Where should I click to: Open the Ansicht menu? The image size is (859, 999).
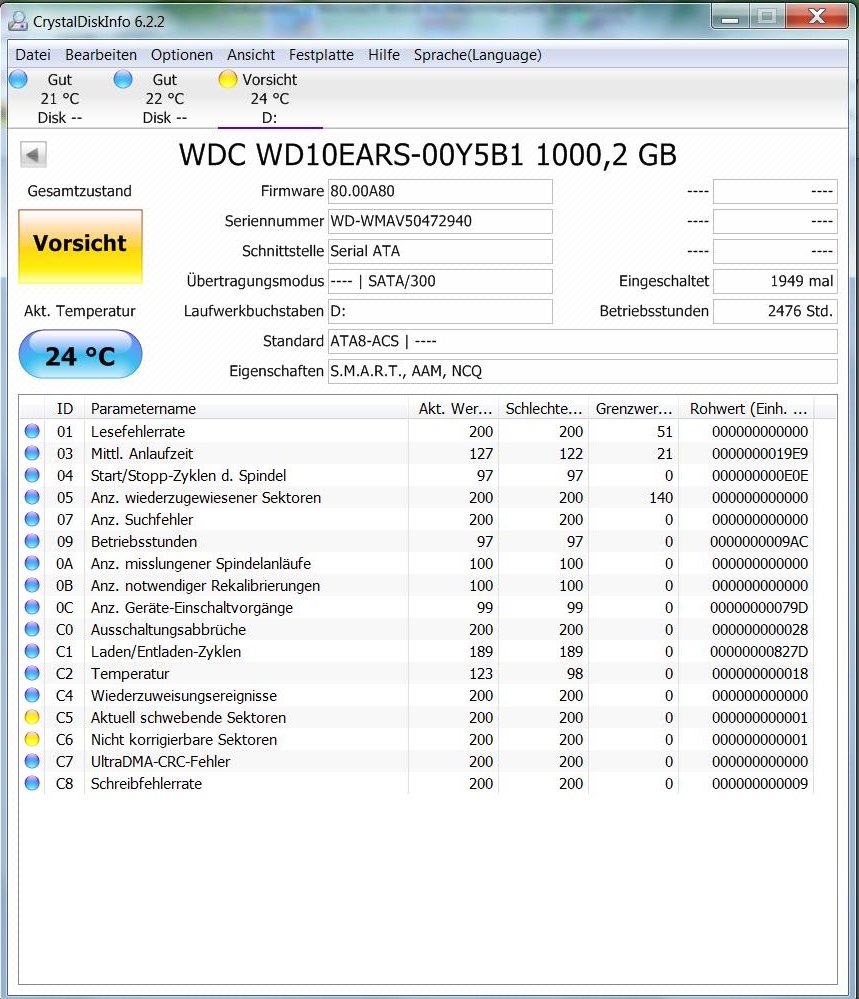point(251,55)
